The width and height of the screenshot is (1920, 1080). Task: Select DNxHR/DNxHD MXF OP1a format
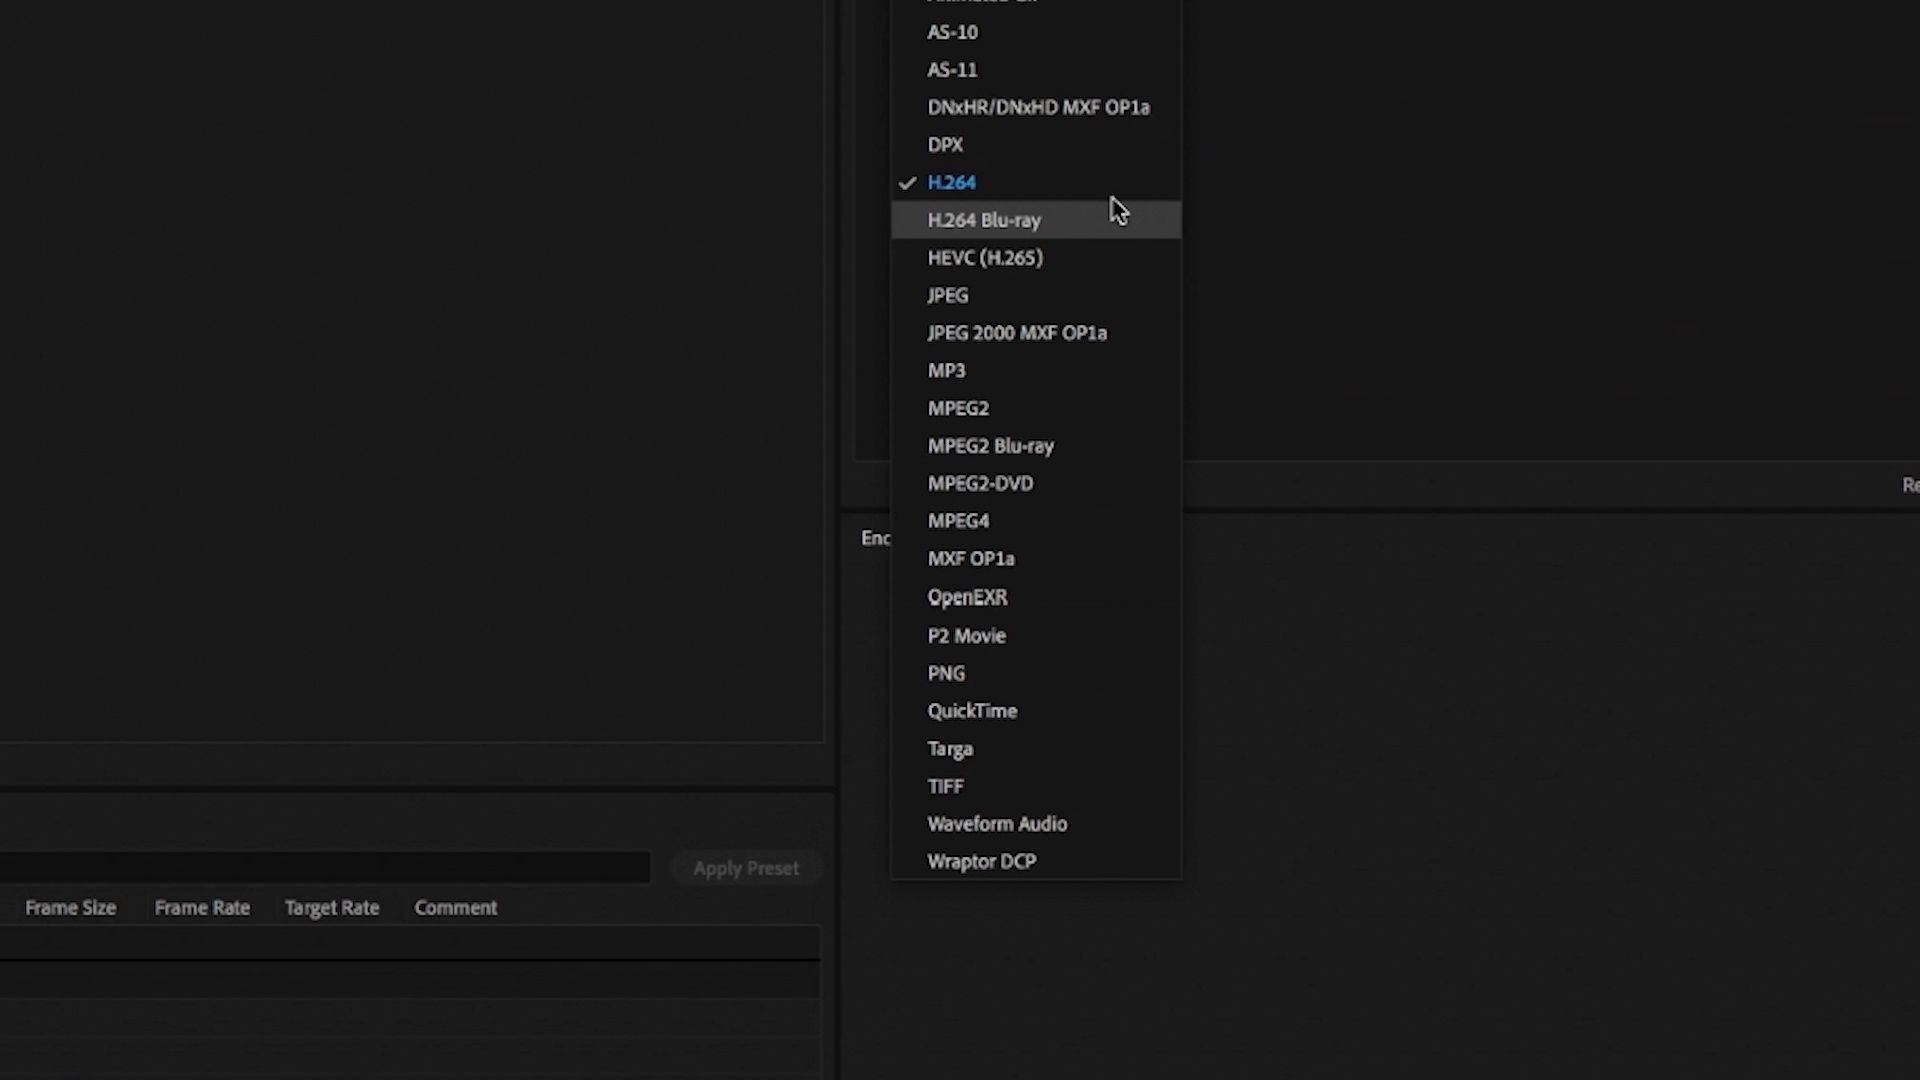tap(1036, 107)
